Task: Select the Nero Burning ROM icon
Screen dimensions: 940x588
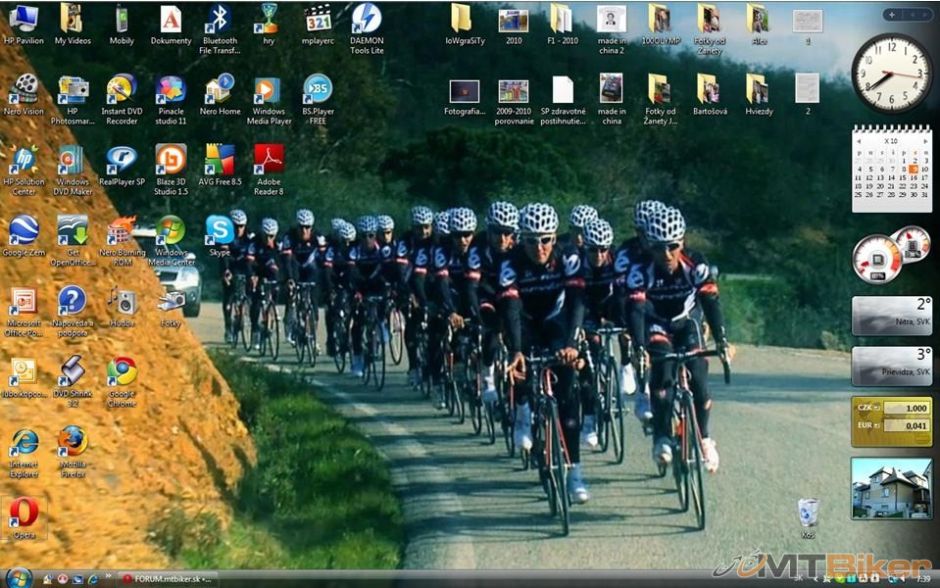Action: pos(122,232)
